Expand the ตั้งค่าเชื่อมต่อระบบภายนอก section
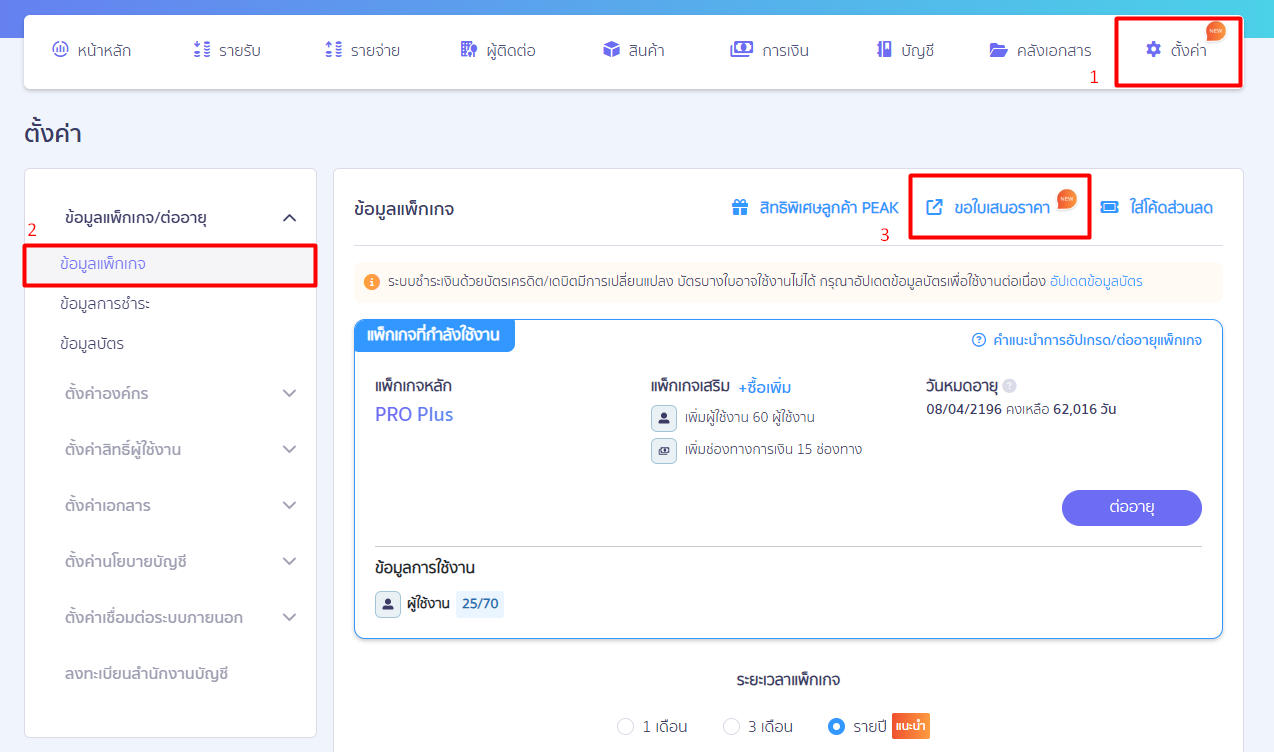The width and height of the screenshot is (1274, 752). [289, 617]
